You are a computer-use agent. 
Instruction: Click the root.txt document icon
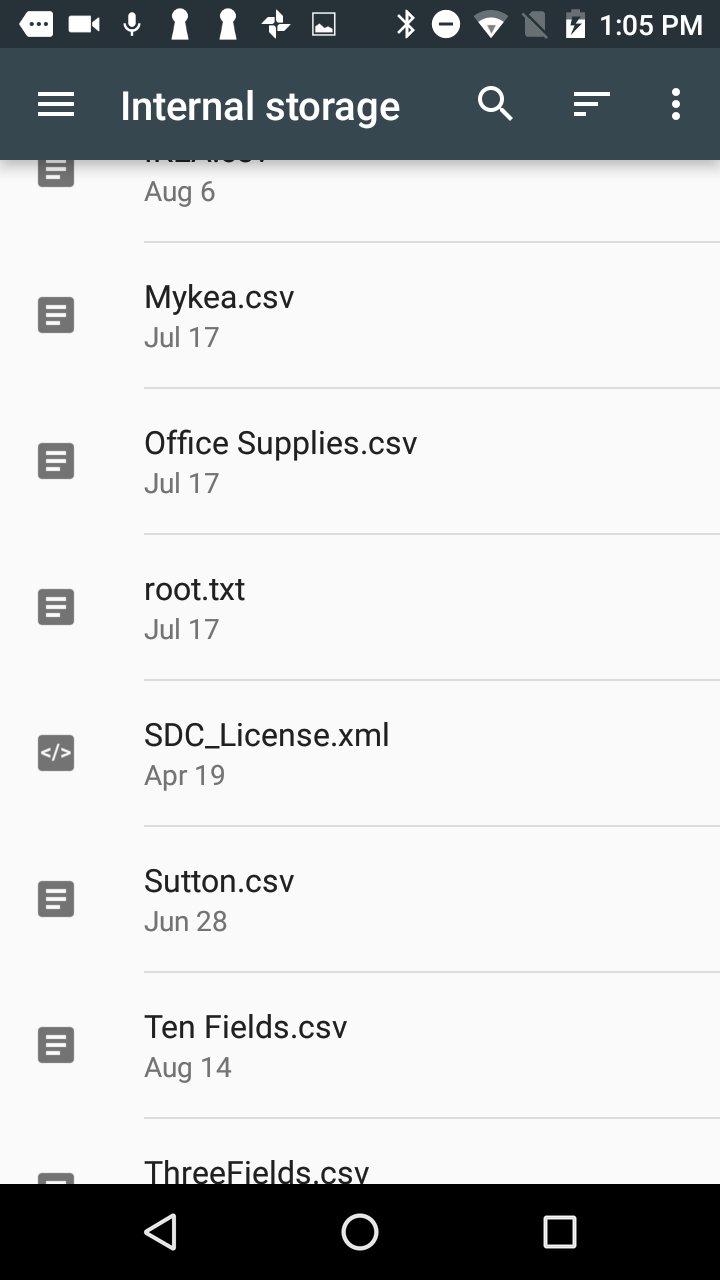[x=56, y=607]
